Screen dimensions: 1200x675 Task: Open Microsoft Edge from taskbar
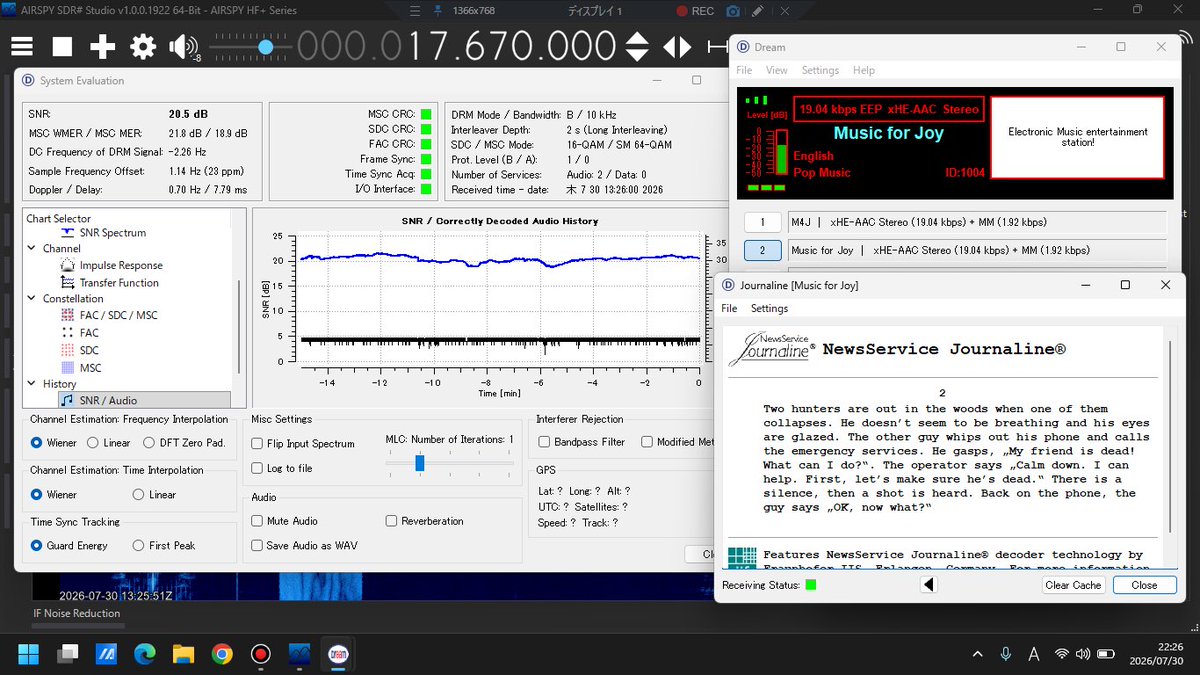click(145, 655)
